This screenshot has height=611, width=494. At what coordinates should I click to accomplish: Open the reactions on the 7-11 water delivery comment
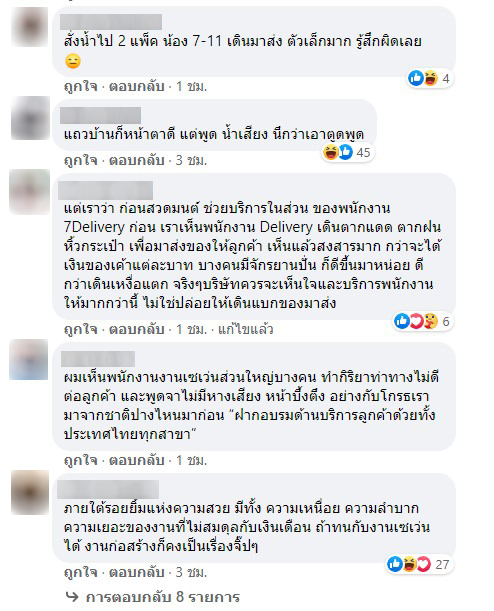[x=429, y=79]
